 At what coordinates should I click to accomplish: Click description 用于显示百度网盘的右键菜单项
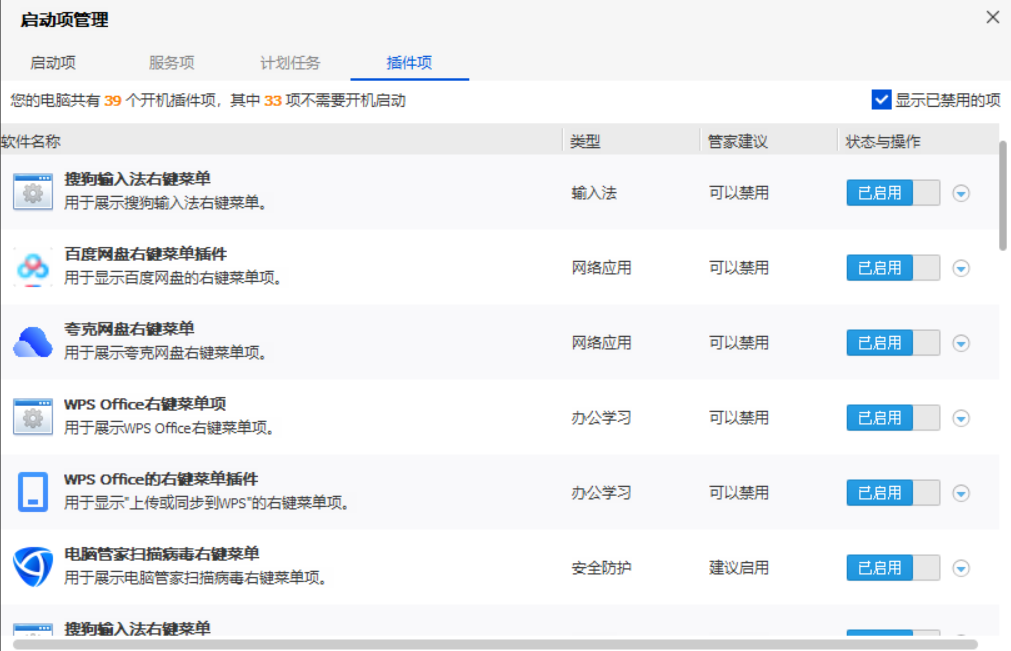(x=173, y=278)
